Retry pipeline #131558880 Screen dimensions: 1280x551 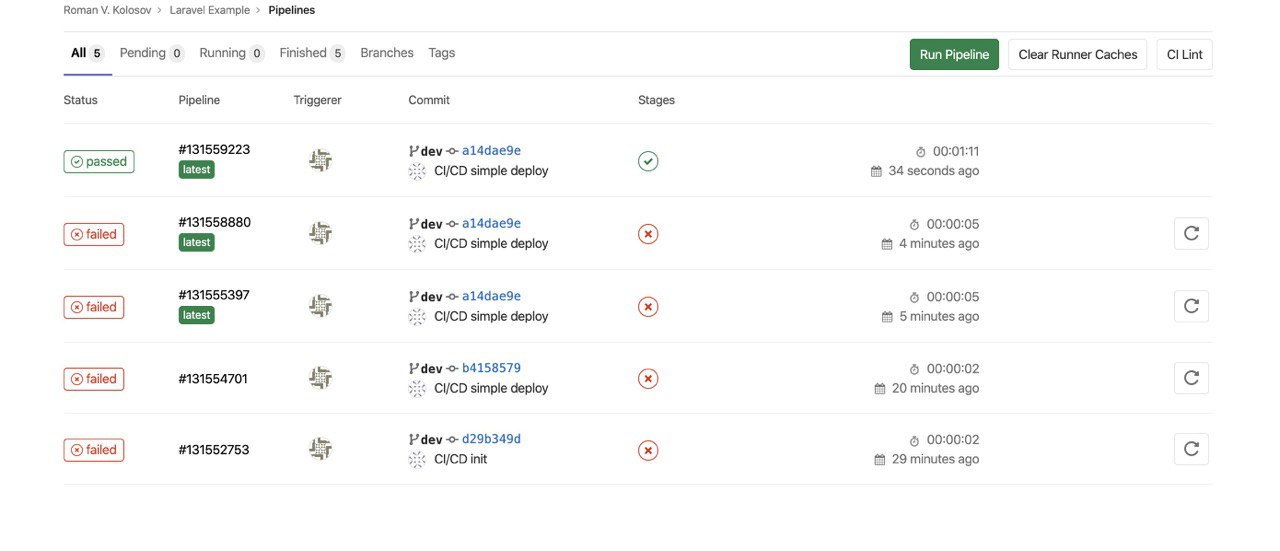click(1191, 233)
